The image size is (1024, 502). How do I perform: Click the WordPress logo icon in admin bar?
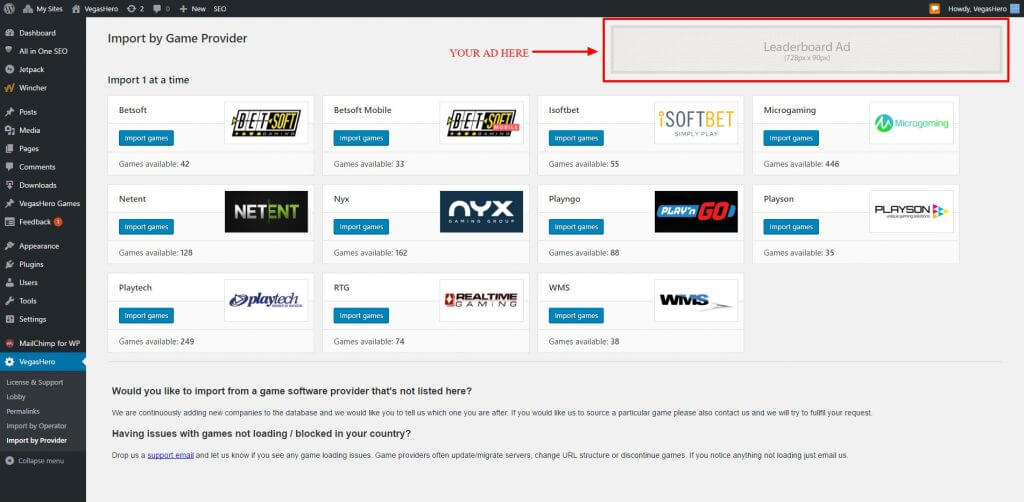point(9,9)
